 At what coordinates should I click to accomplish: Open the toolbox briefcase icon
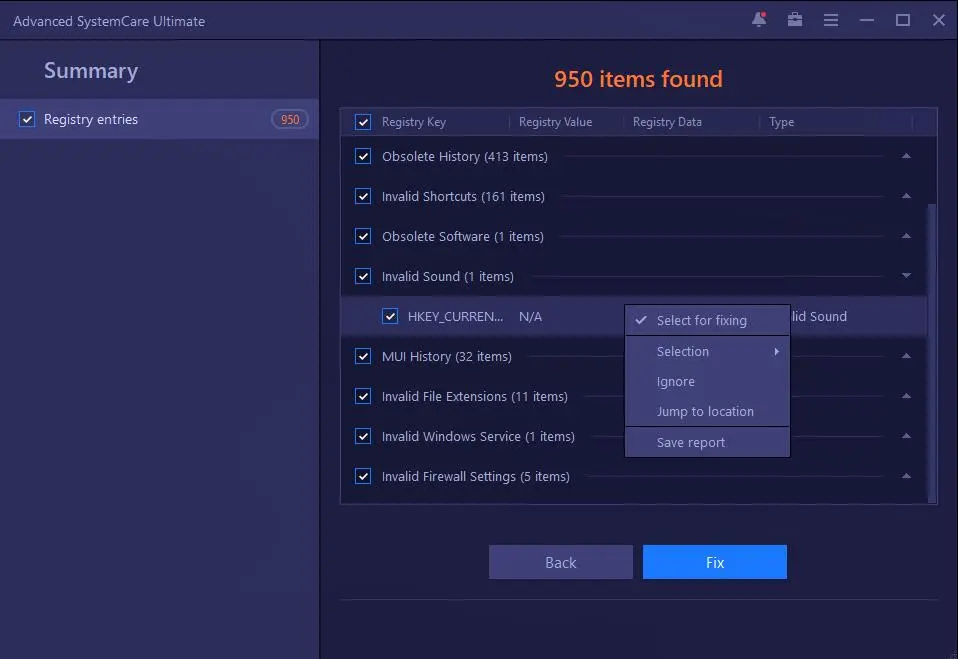795,20
